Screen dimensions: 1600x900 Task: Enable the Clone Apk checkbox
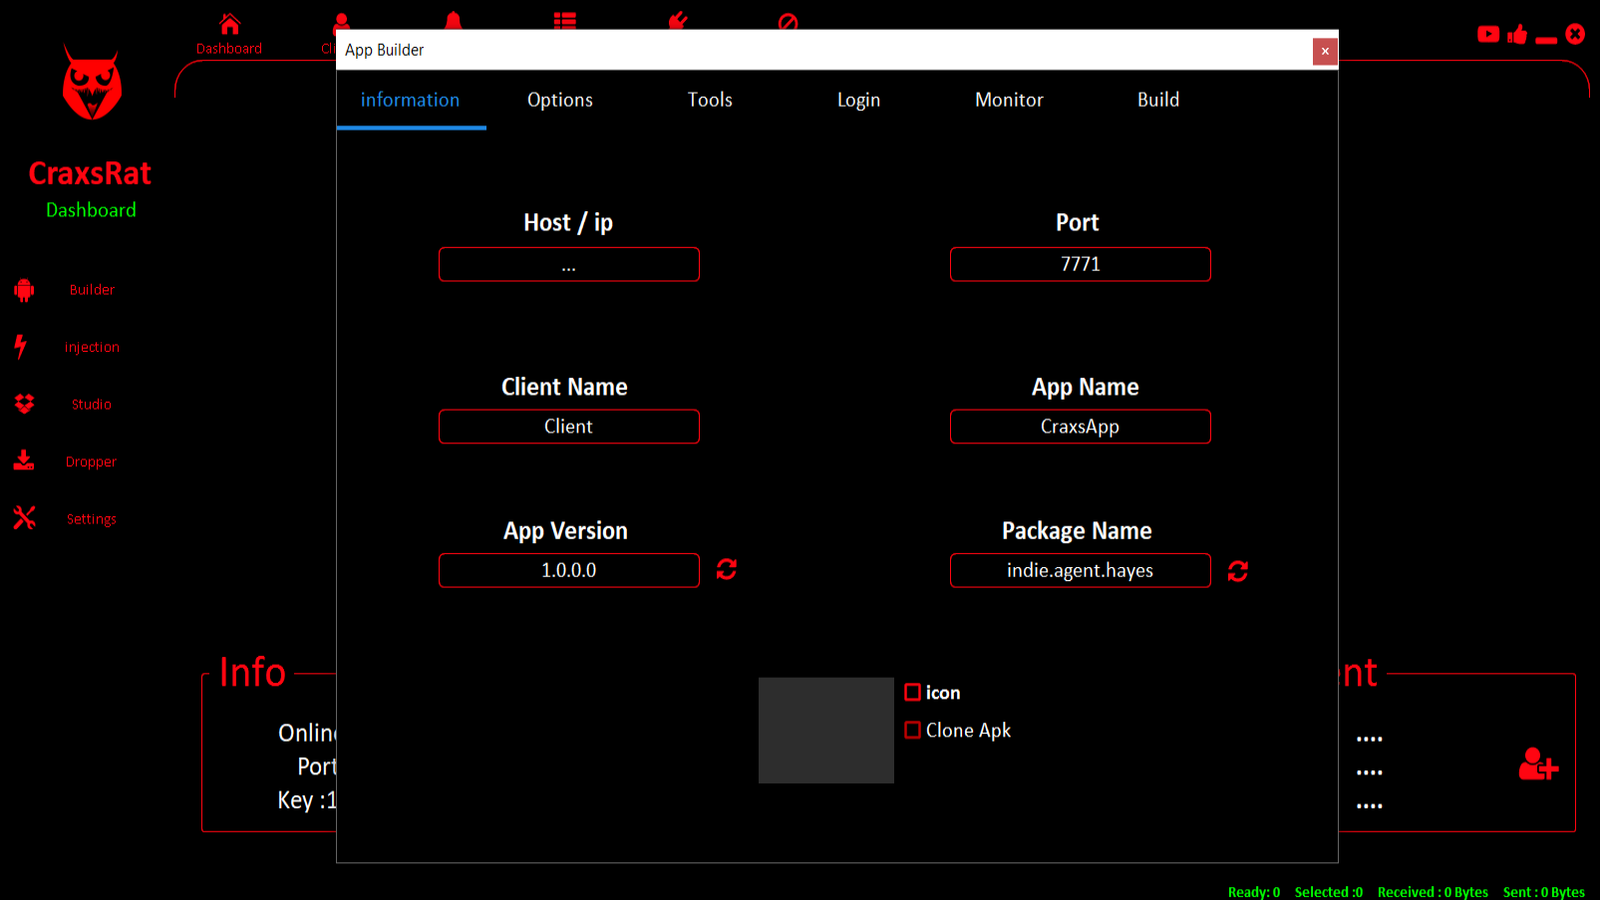pyautogui.click(x=913, y=730)
